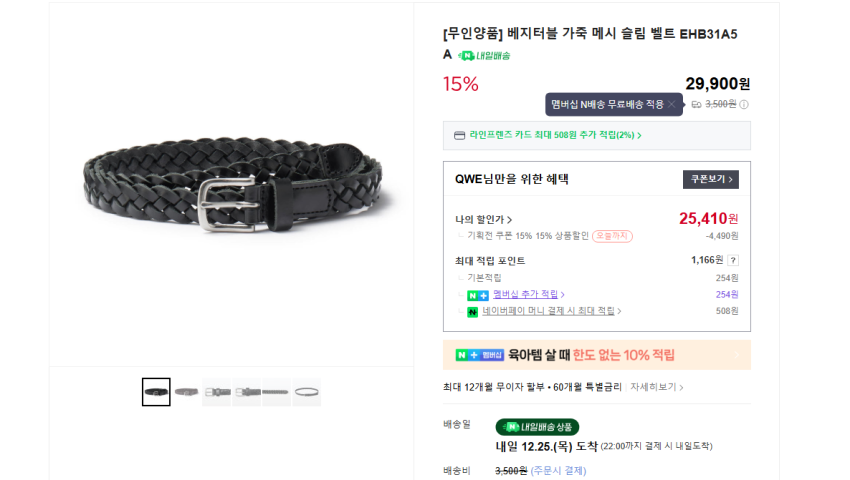Select the second belt thumbnail
This screenshot has height=480, width=850.
tap(186, 392)
